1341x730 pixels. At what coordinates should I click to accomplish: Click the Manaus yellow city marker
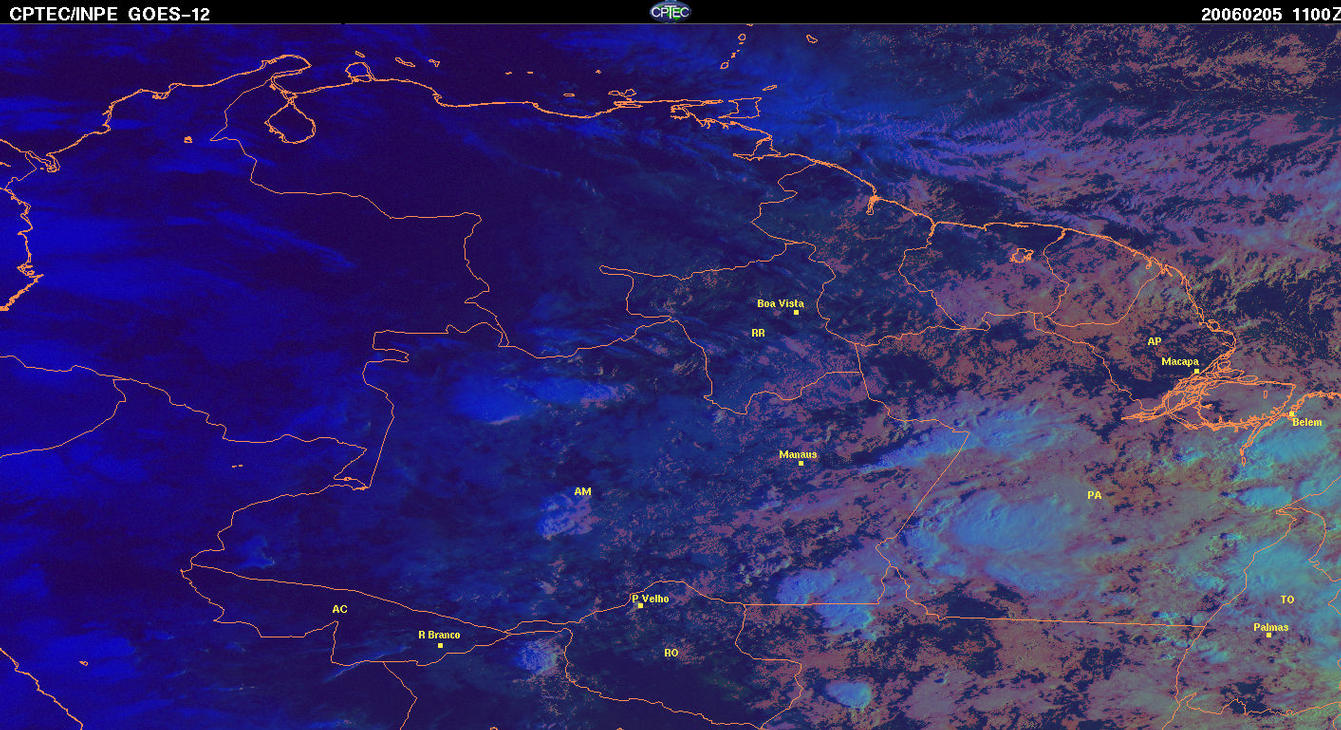pos(800,464)
